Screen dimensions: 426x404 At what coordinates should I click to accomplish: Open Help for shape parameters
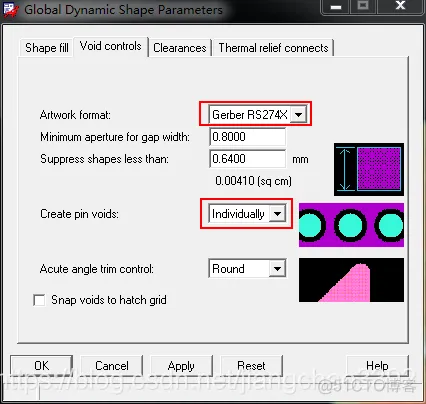377,366
